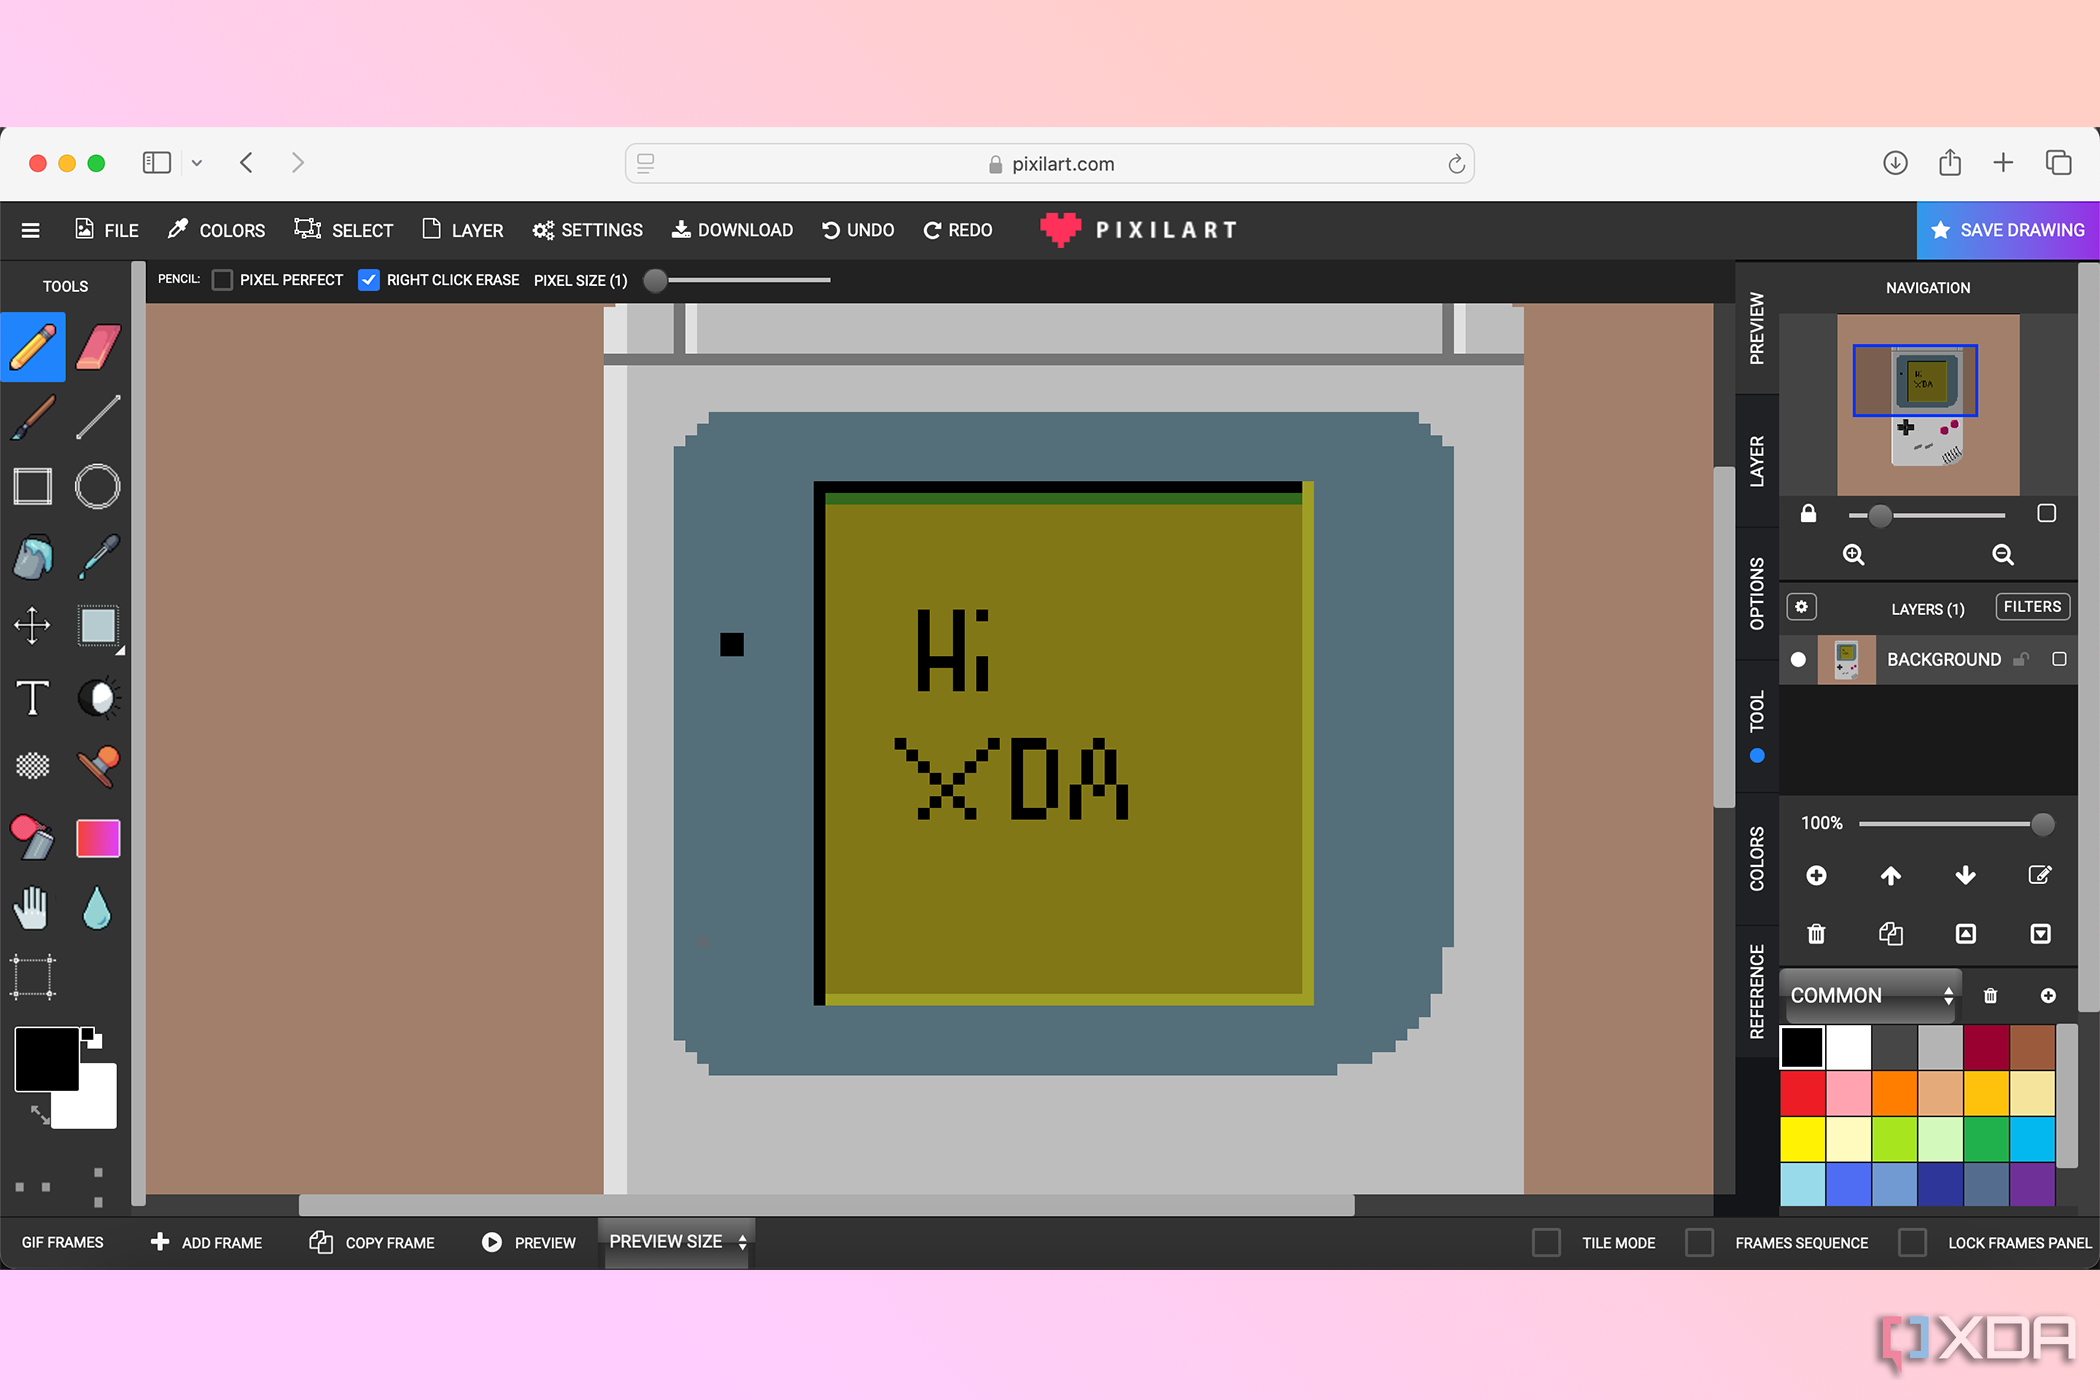Adjust the layer opacity 100% slider
The width and height of the screenshot is (2100, 1400).
click(1956, 824)
